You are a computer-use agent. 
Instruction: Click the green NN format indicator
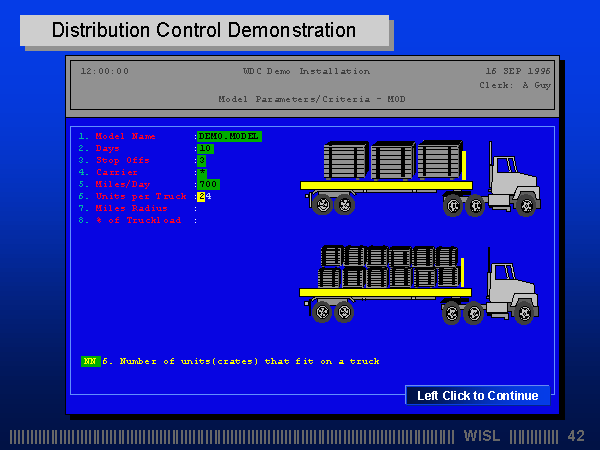[90, 361]
